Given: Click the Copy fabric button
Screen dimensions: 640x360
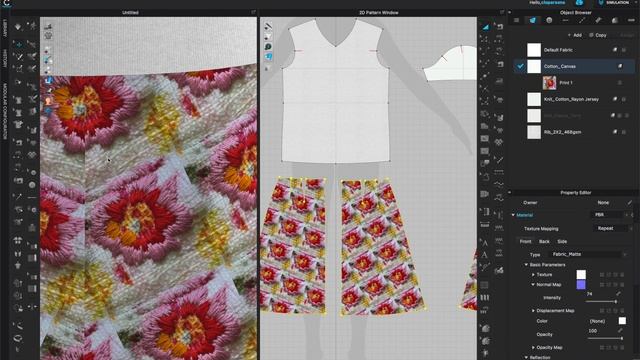Looking at the screenshot, I should pos(598,35).
